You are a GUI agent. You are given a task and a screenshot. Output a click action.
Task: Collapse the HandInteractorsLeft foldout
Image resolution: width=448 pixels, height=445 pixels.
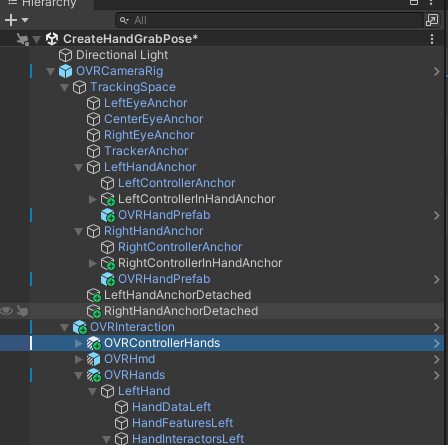click(107, 440)
